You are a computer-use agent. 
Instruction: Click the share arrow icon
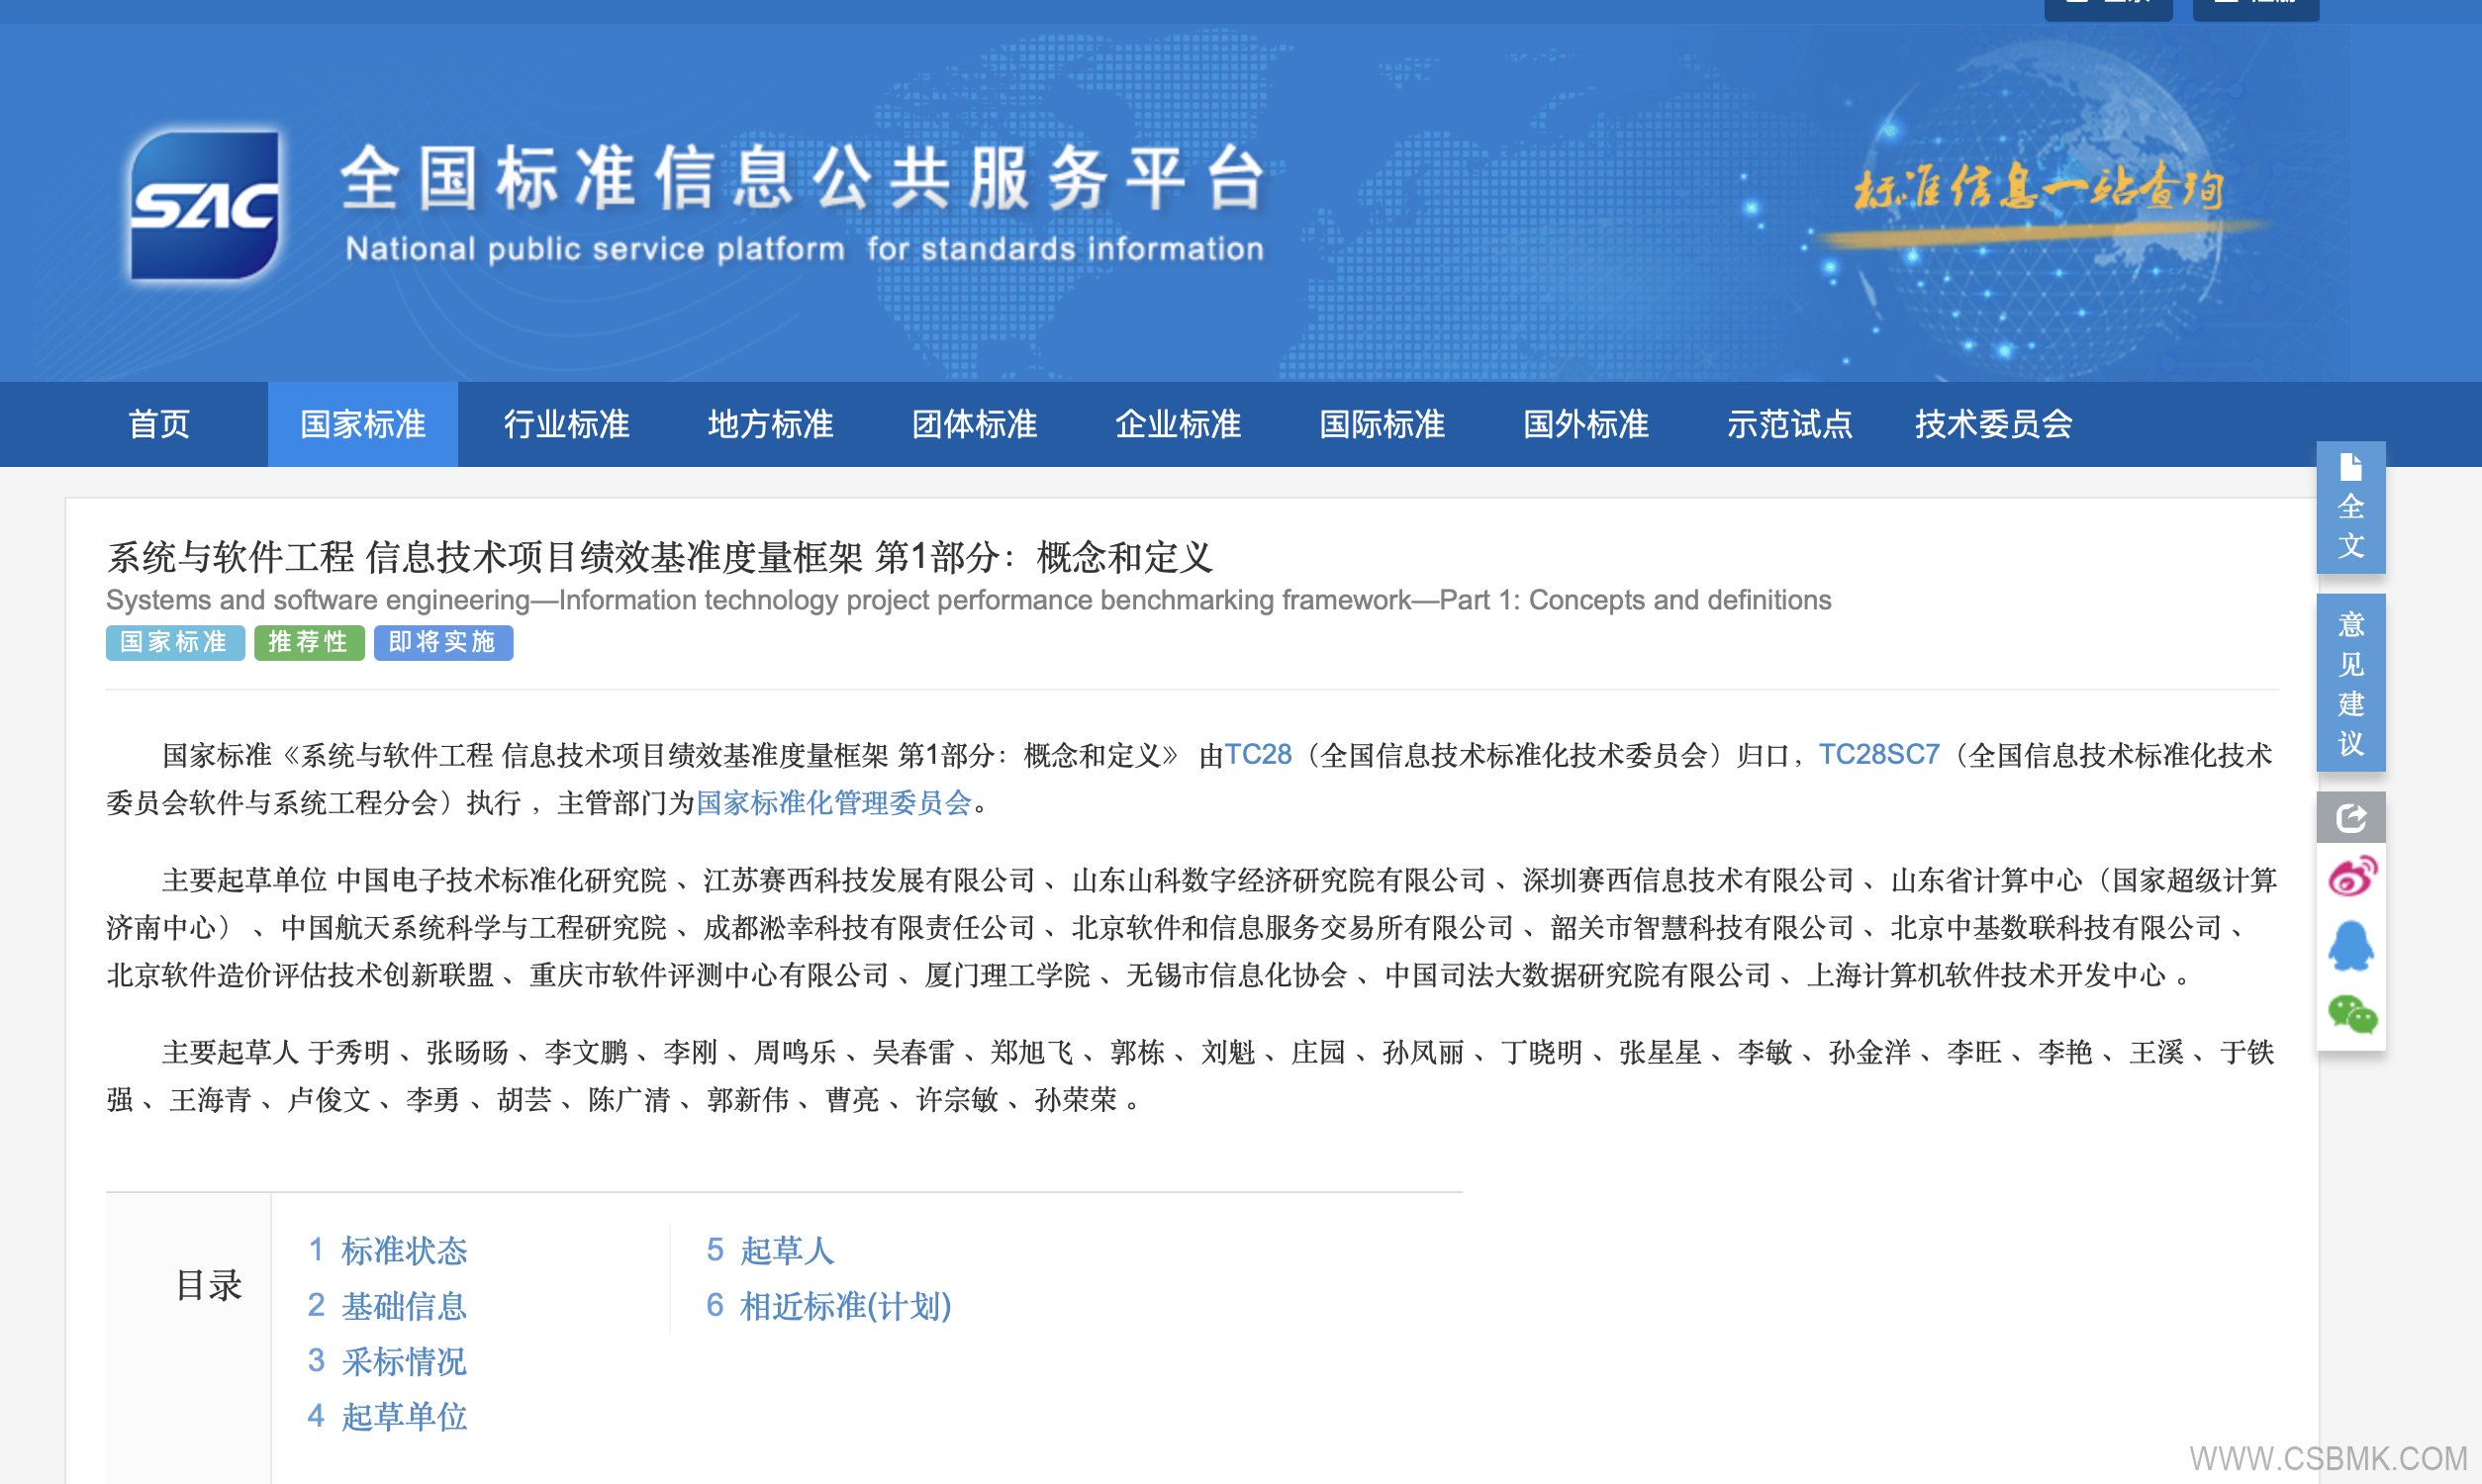(2350, 818)
